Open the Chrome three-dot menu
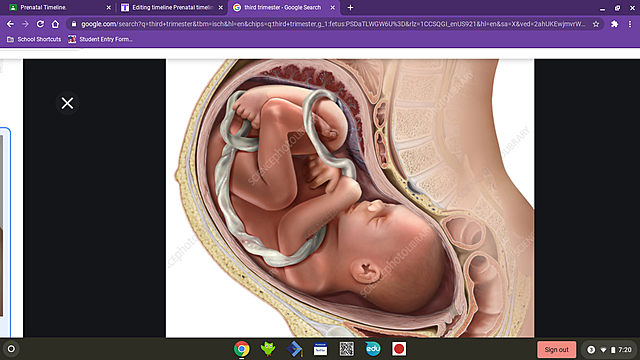This screenshot has width=640, height=360. pos(630,24)
